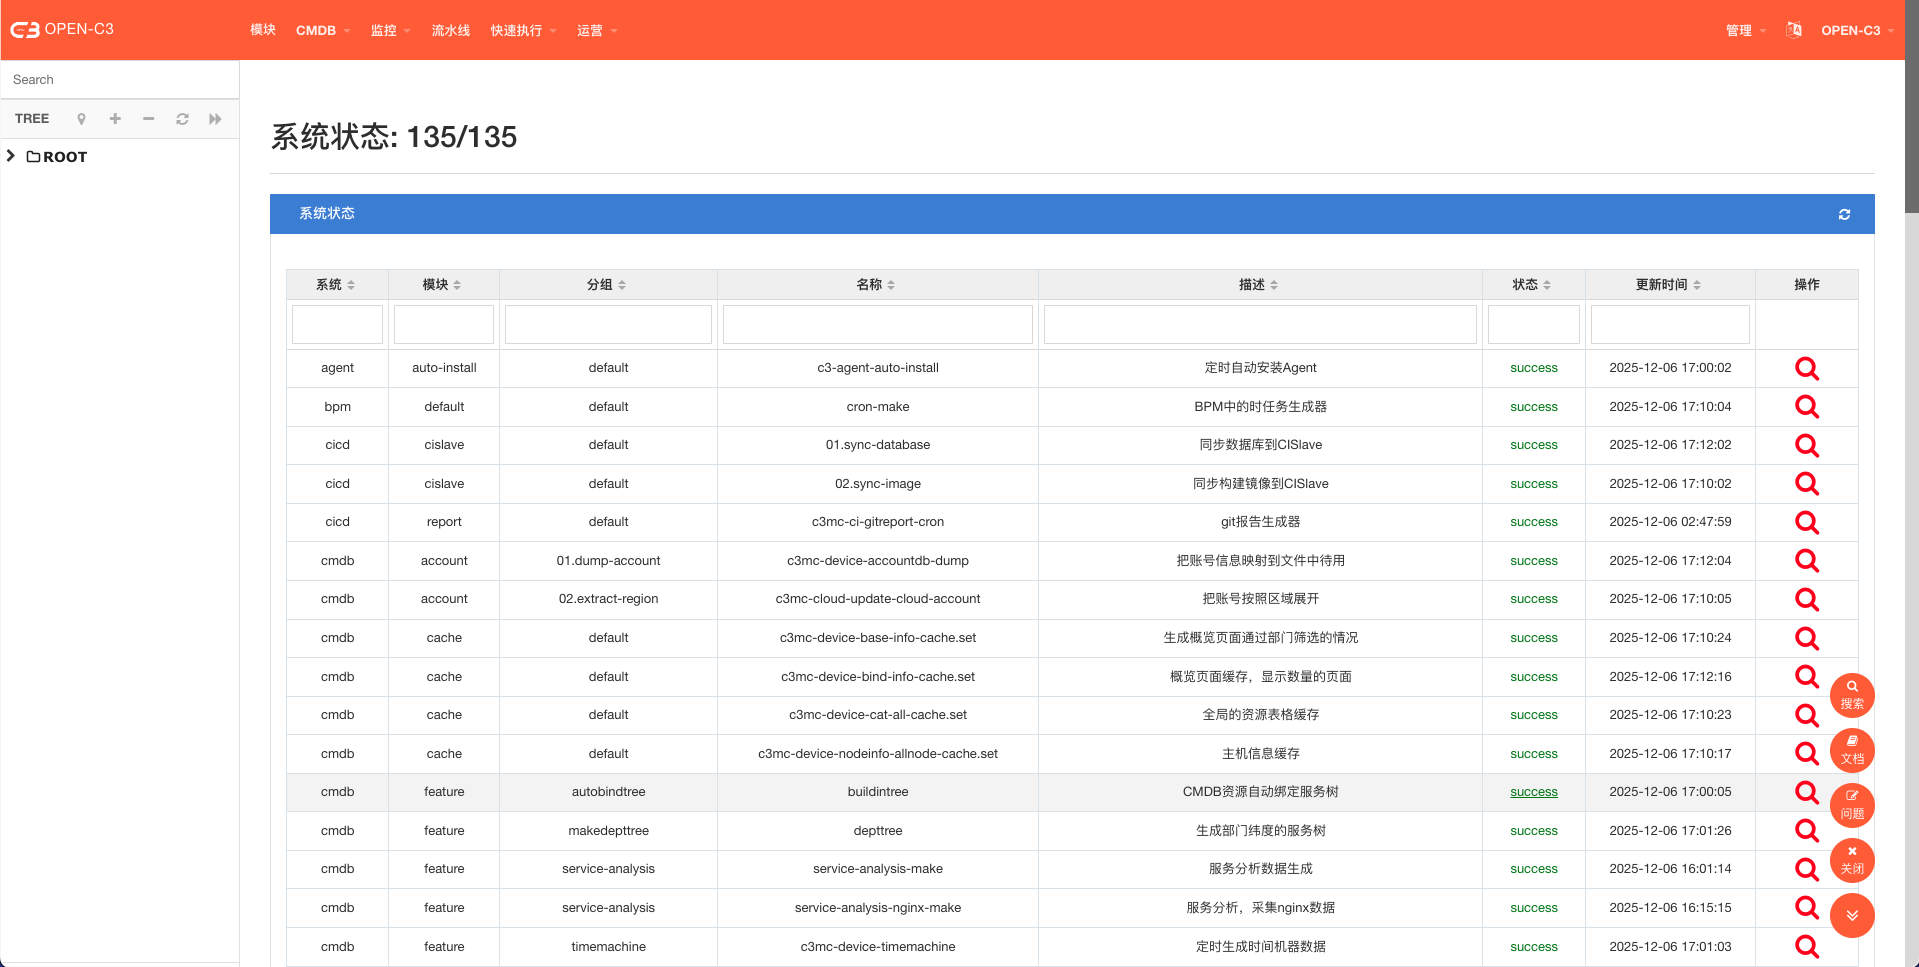Click the floating 搜索 round button
This screenshot has width=1919, height=967.
pos(1852,695)
